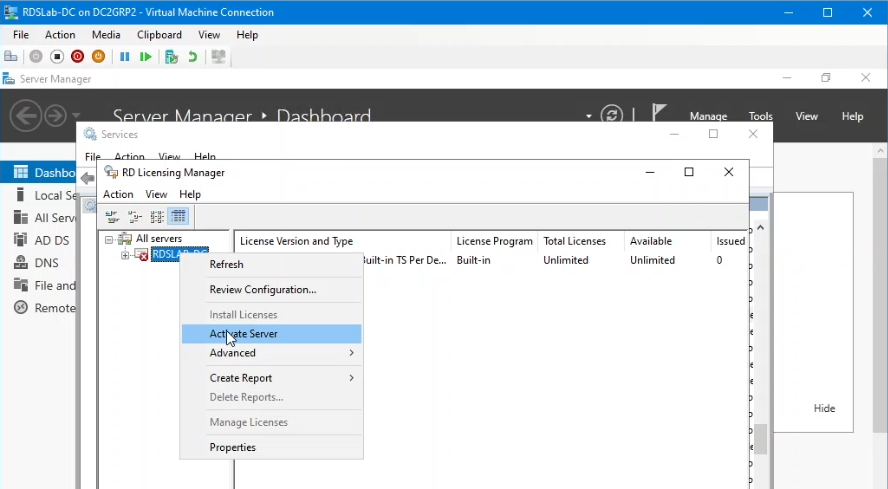Pause the virtual machine
888x489 pixels.
pyautogui.click(x=125, y=57)
